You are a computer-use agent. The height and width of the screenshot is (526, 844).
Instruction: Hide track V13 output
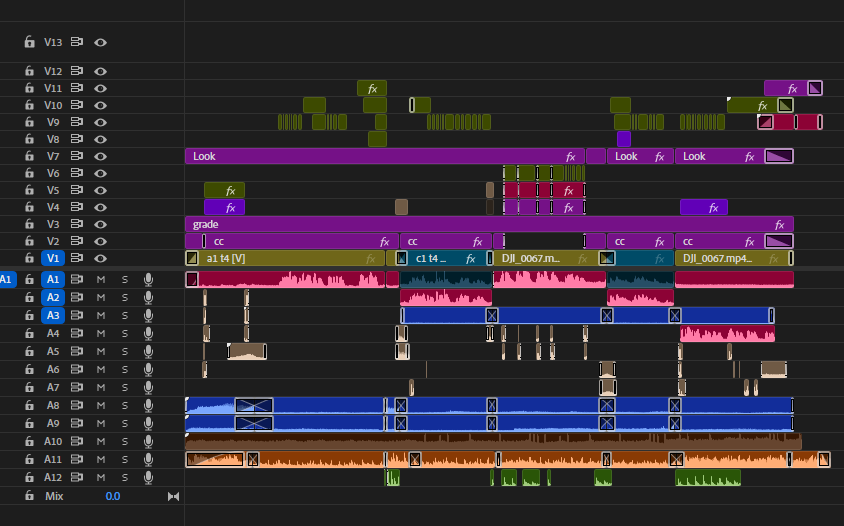100,42
